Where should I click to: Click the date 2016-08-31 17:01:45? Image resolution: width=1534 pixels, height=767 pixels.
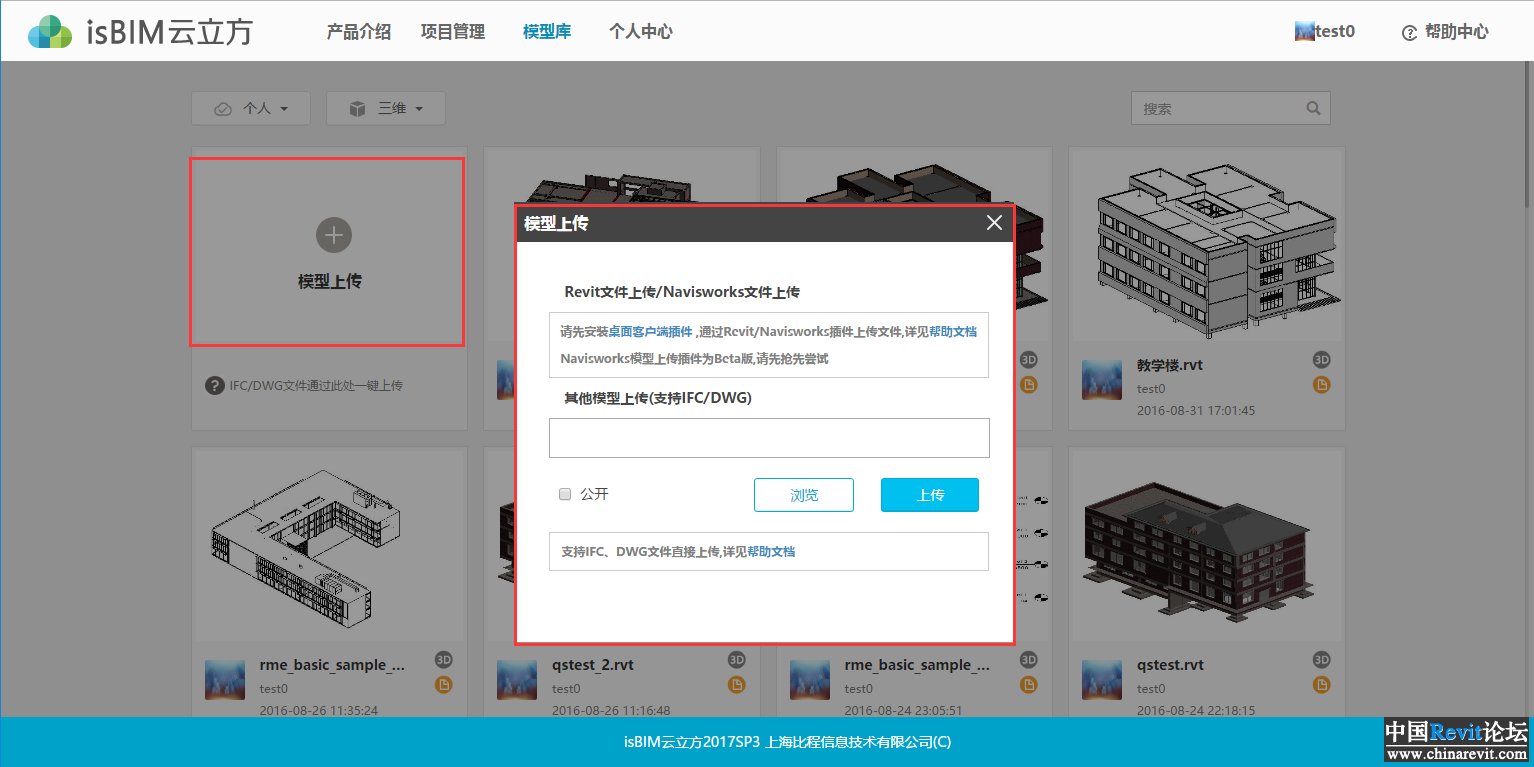[x=1196, y=411]
